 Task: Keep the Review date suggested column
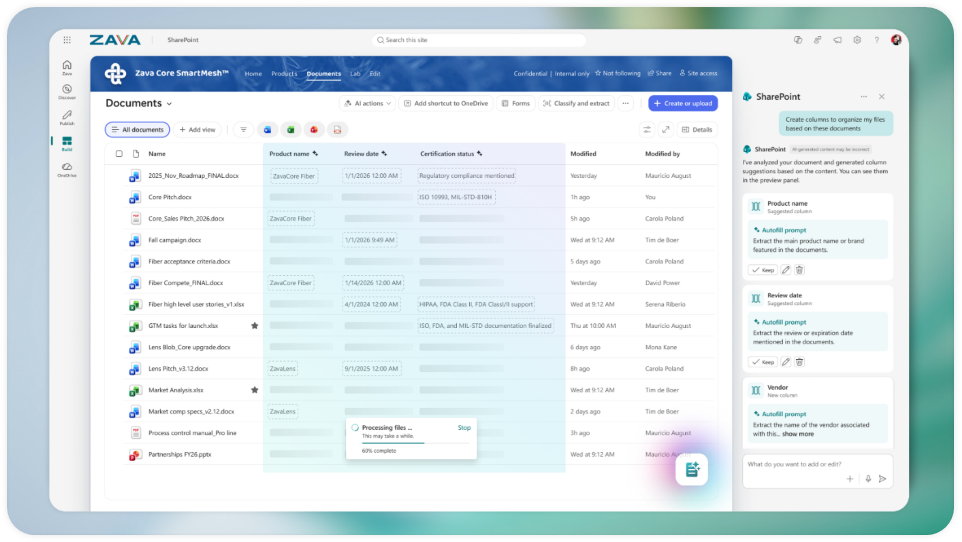[x=763, y=362]
